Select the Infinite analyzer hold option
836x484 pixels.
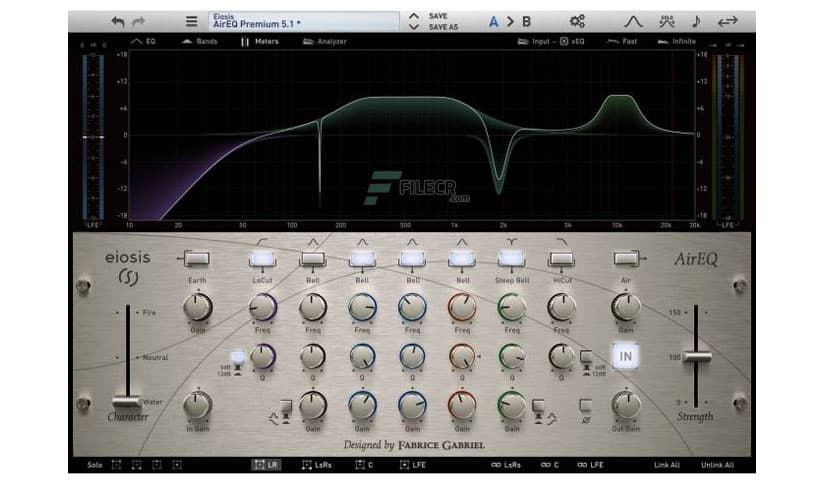click(x=677, y=41)
